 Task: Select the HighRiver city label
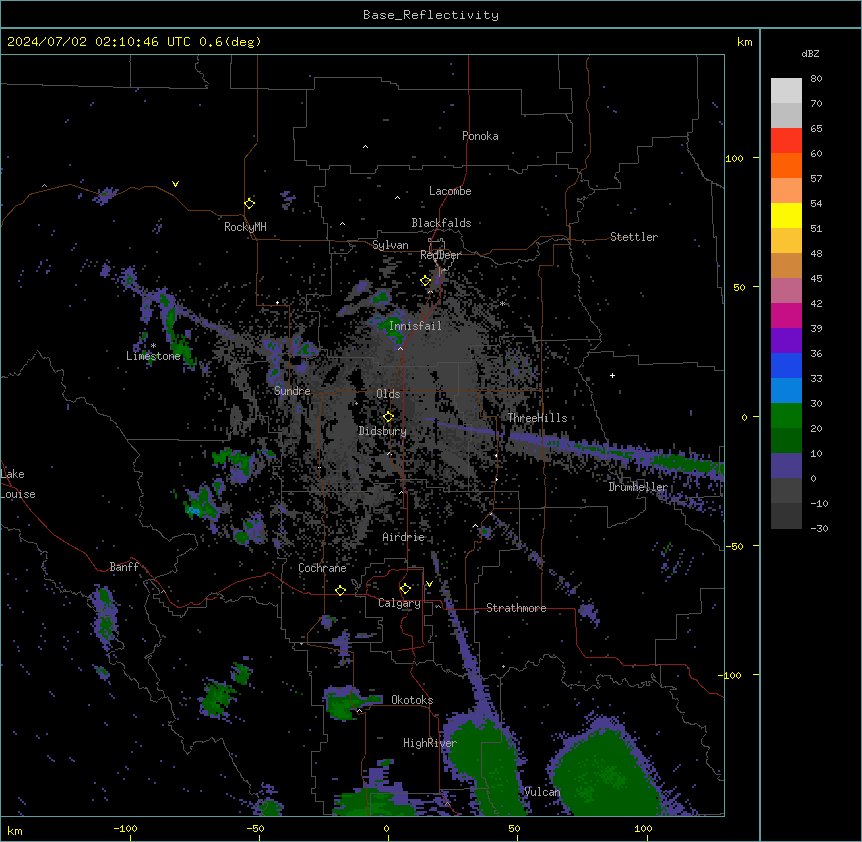pyautogui.click(x=430, y=743)
